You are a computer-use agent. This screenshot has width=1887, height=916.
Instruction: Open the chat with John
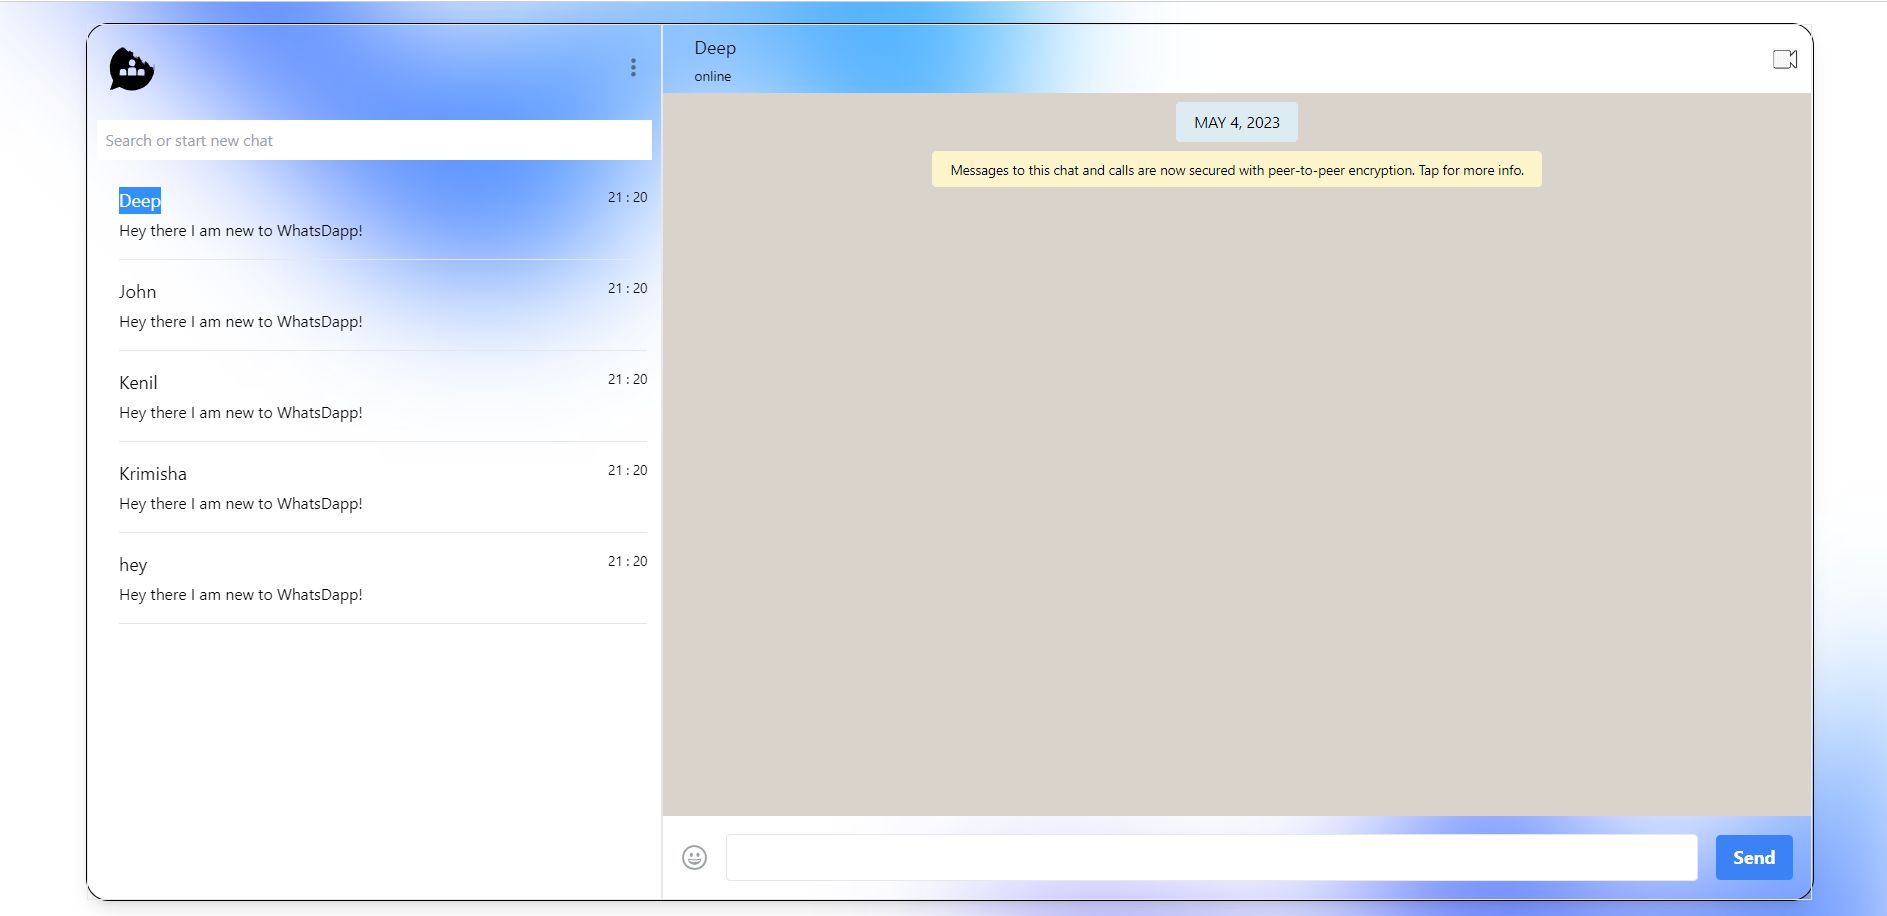tap(383, 305)
